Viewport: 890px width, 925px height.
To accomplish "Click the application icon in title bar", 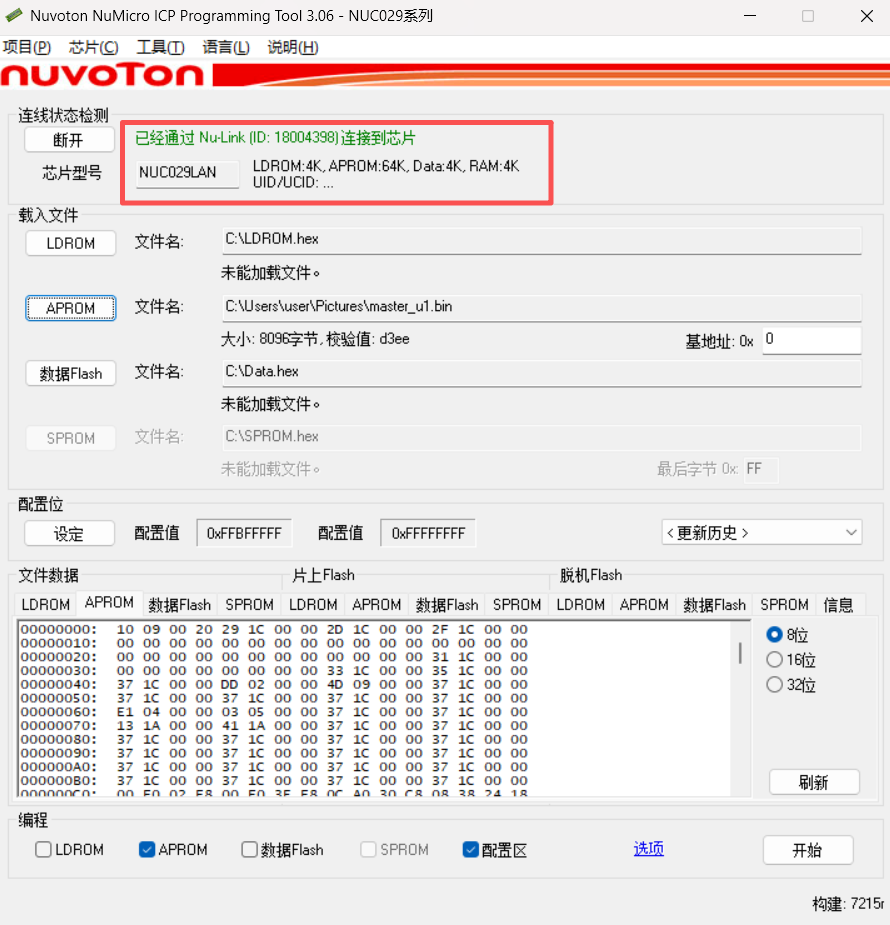I will pyautogui.click(x=14, y=16).
